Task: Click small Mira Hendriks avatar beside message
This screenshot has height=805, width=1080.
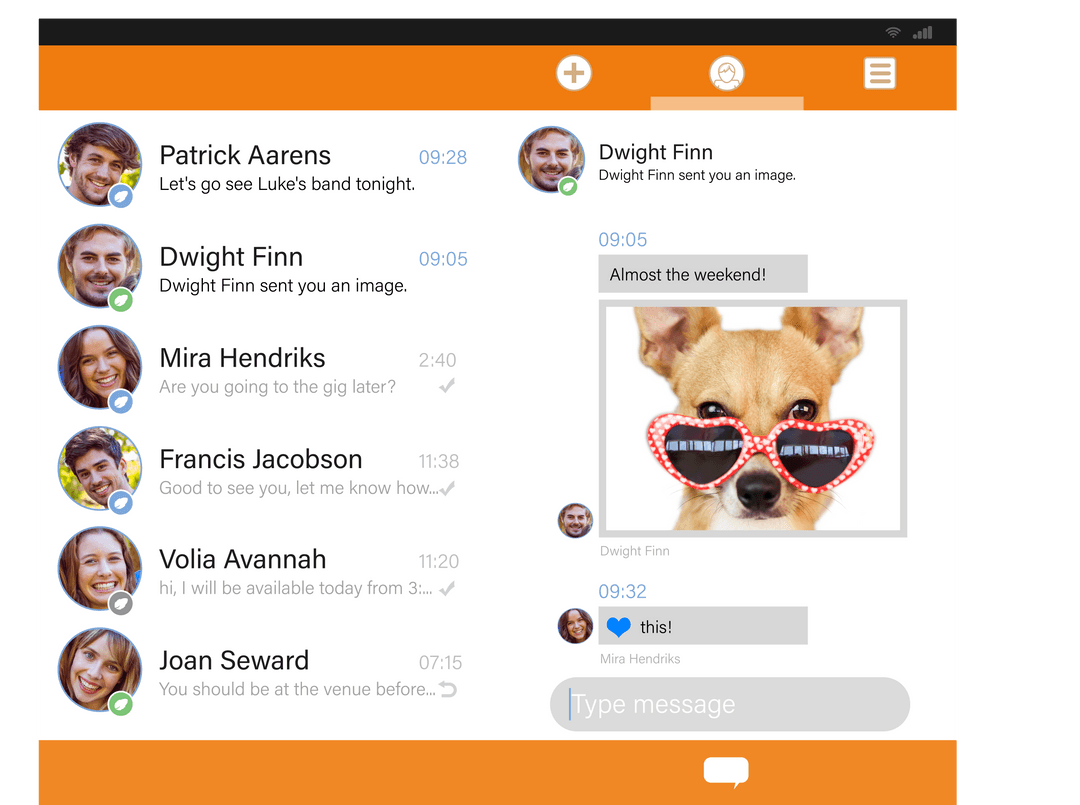Action: point(575,626)
